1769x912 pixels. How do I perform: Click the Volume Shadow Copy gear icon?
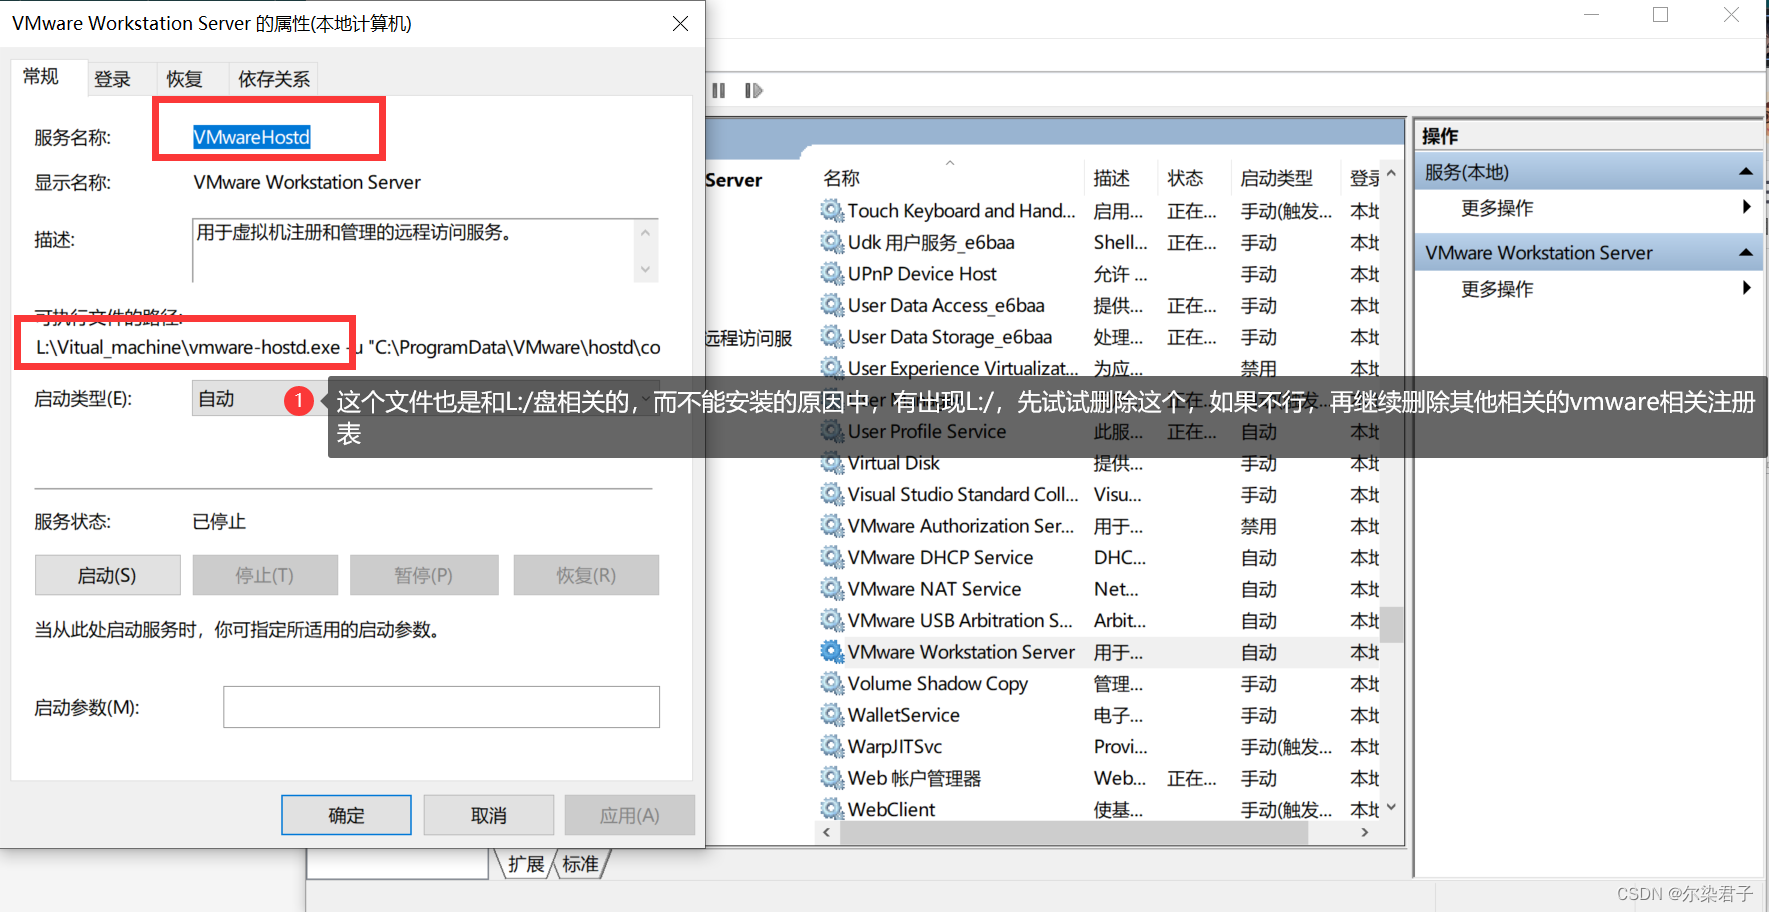click(x=832, y=684)
